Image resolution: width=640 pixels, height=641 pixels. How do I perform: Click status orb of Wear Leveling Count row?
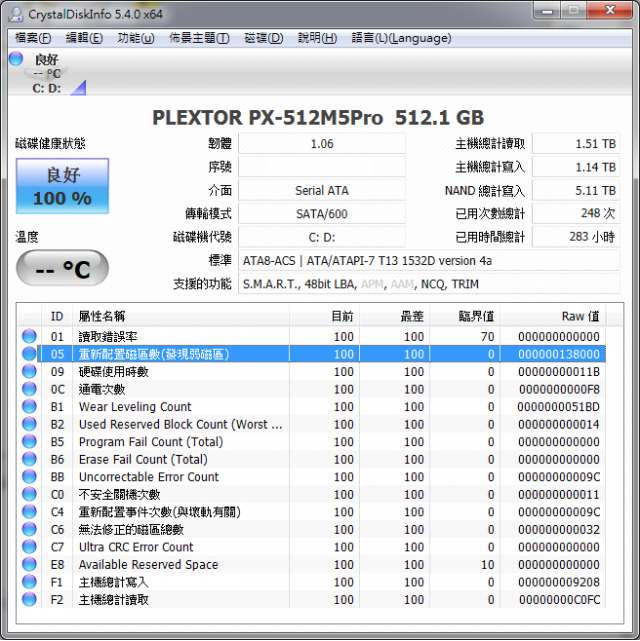(29, 406)
